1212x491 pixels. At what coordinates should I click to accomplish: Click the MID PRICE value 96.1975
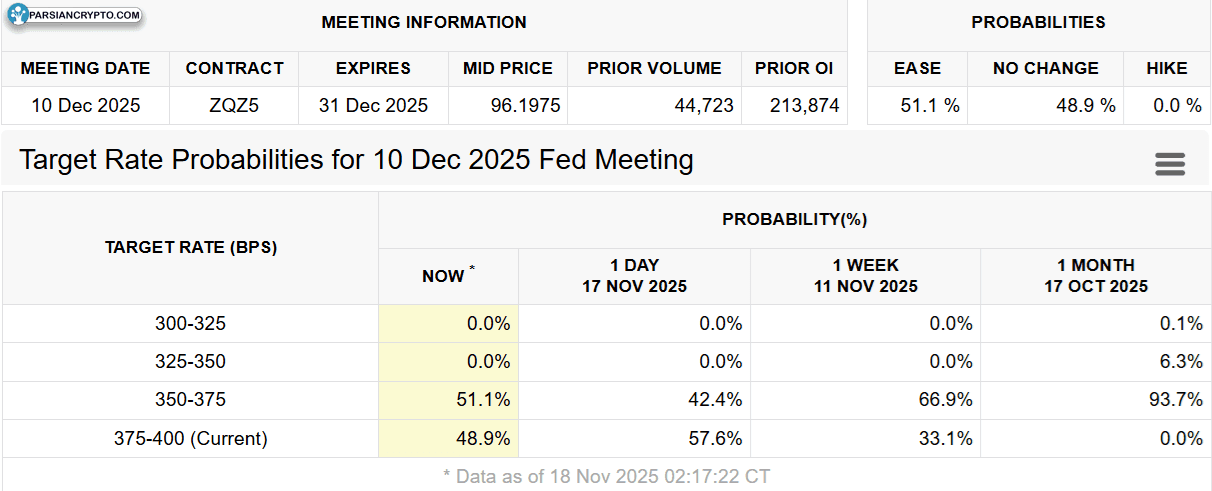tap(508, 105)
